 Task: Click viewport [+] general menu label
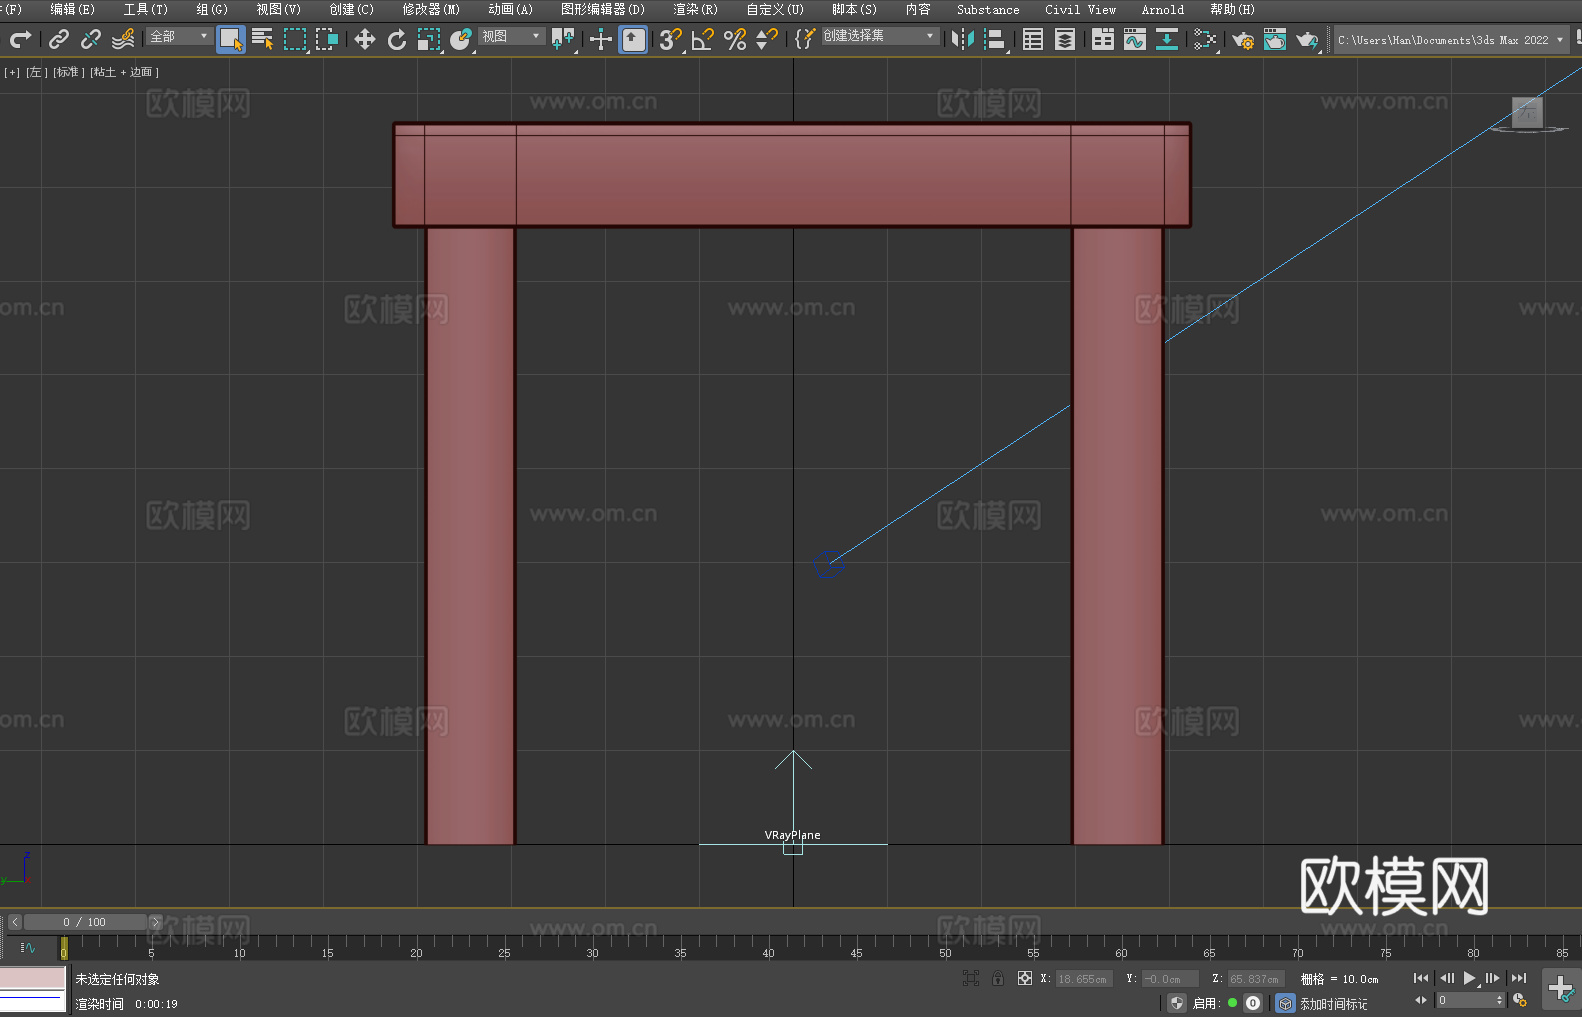click(12, 72)
